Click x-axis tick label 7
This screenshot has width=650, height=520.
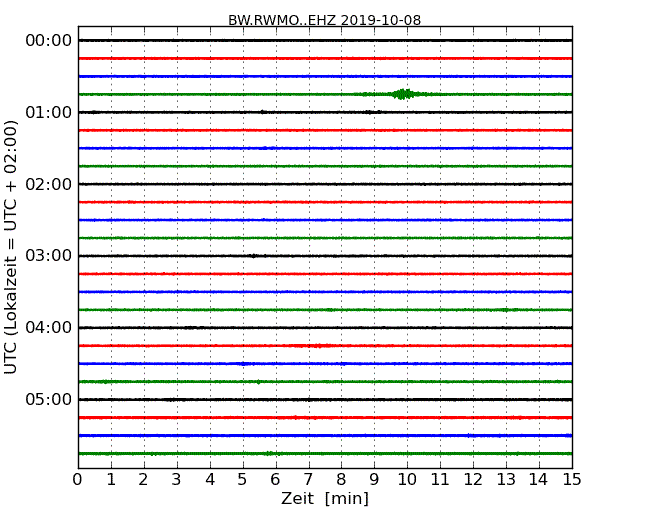(308, 480)
